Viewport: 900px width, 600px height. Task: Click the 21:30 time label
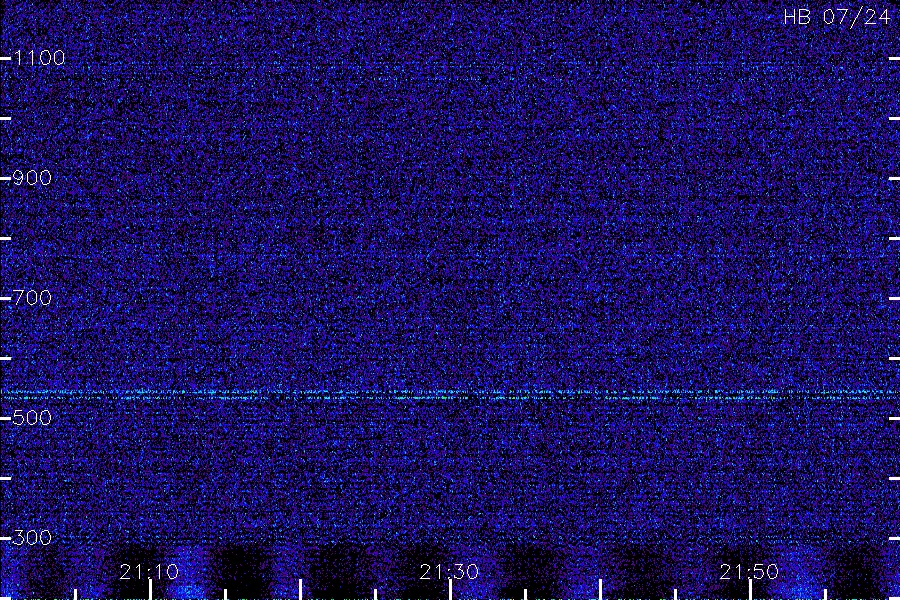449,572
